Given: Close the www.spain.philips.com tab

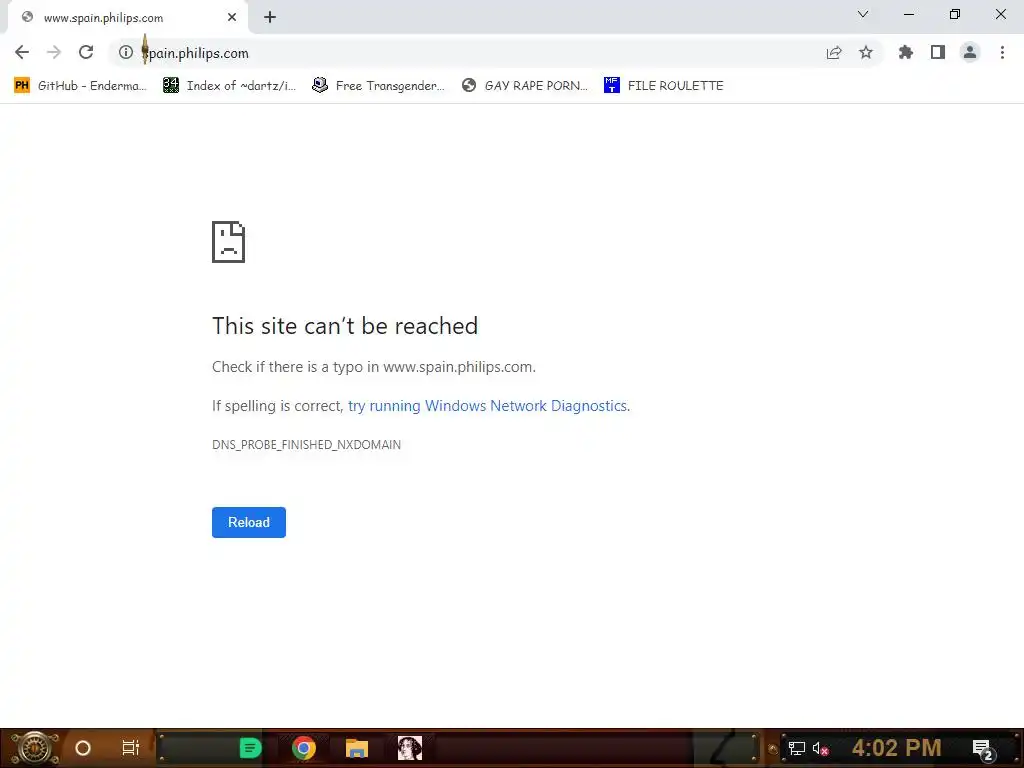Looking at the screenshot, I should (x=232, y=18).
